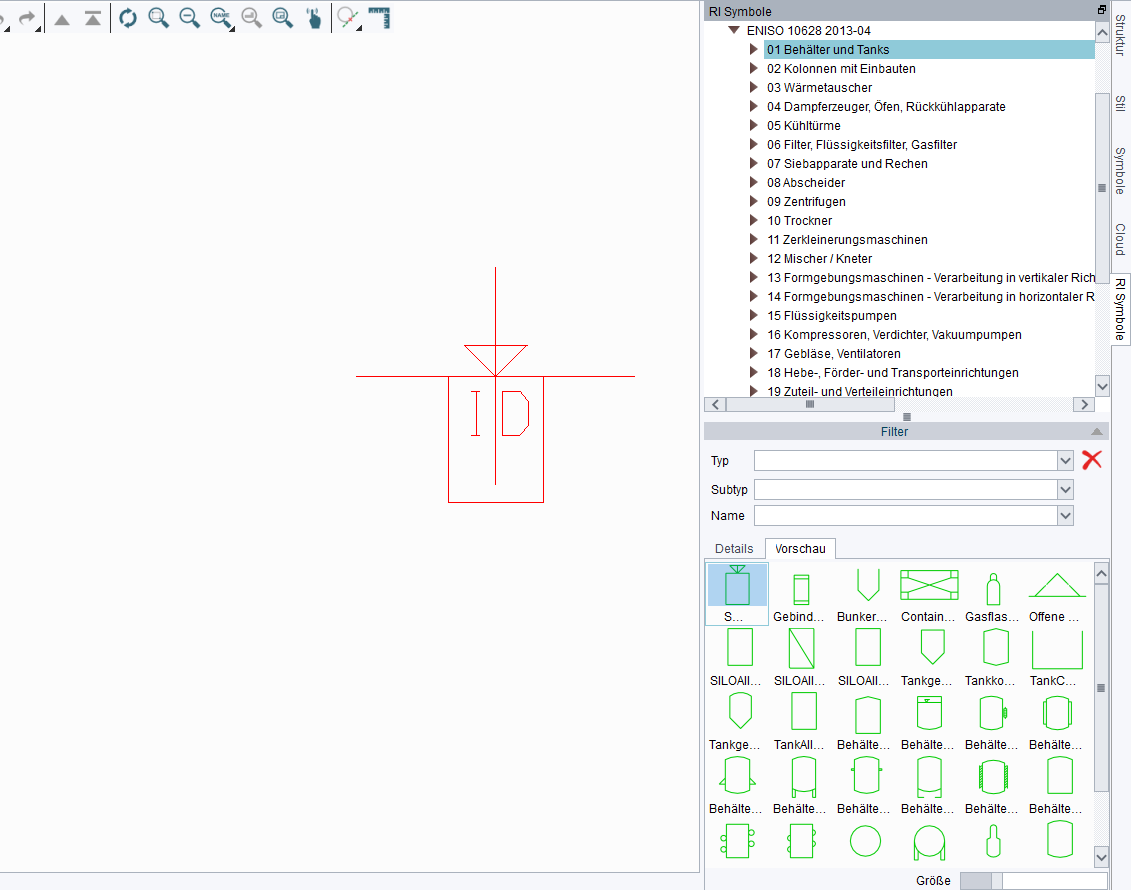The height and width of the screenshot is (890, 1131).
Task: Open the search-by-name magnifier tool
Action: tap(221, 19)
